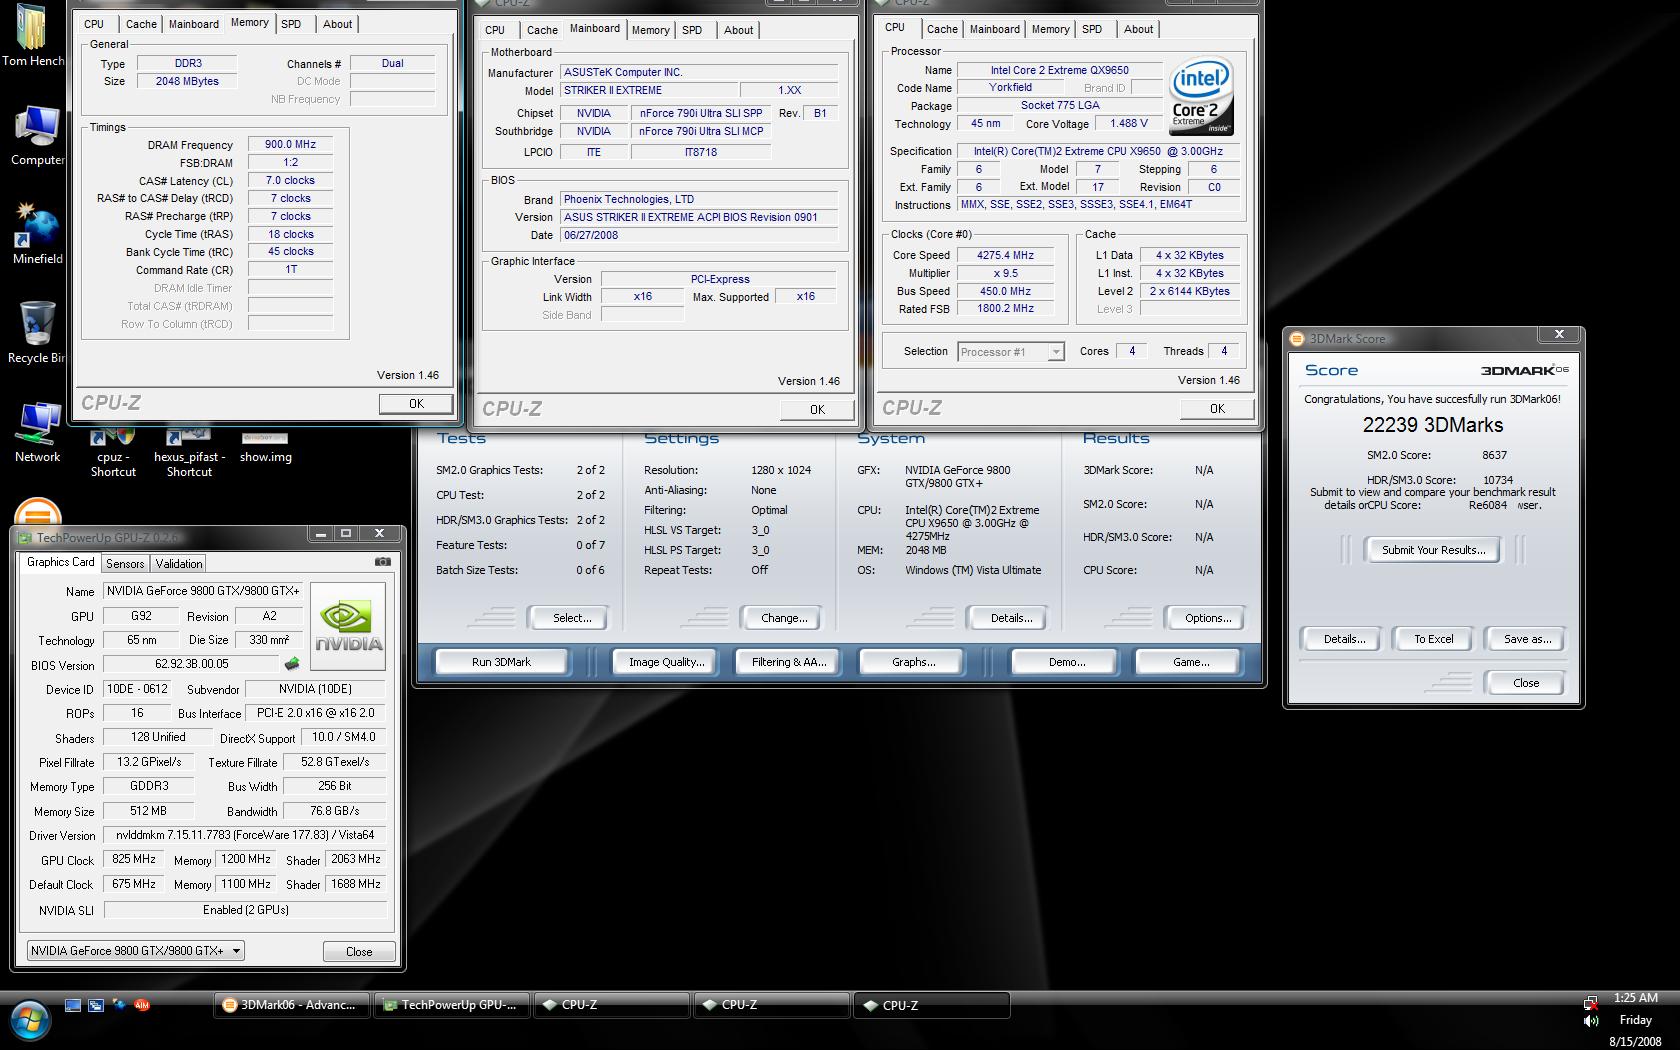Open the GPU selection dropdown in GPU-Z
Viewport: 1680px width, 1050px height.
pyautogui.click(x=135, y=951)
